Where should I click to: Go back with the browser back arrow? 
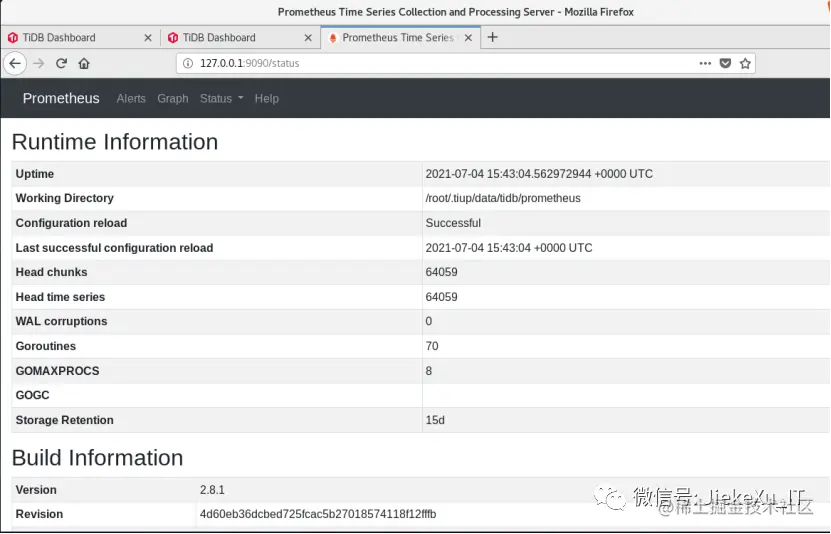click(x=15, y=64)
